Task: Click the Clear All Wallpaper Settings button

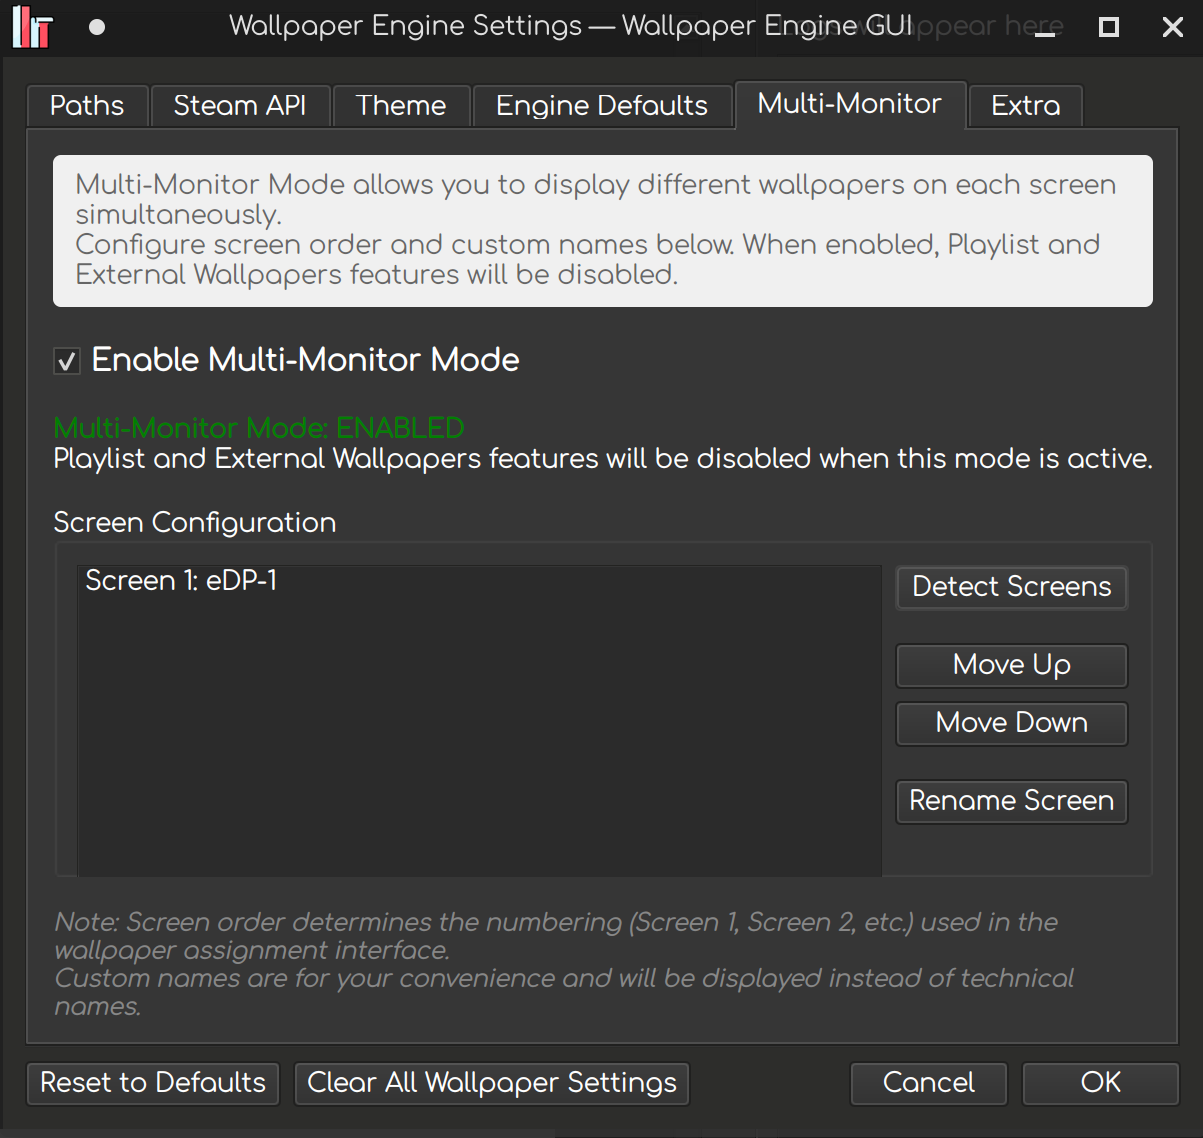Action: click(492, 1083)
